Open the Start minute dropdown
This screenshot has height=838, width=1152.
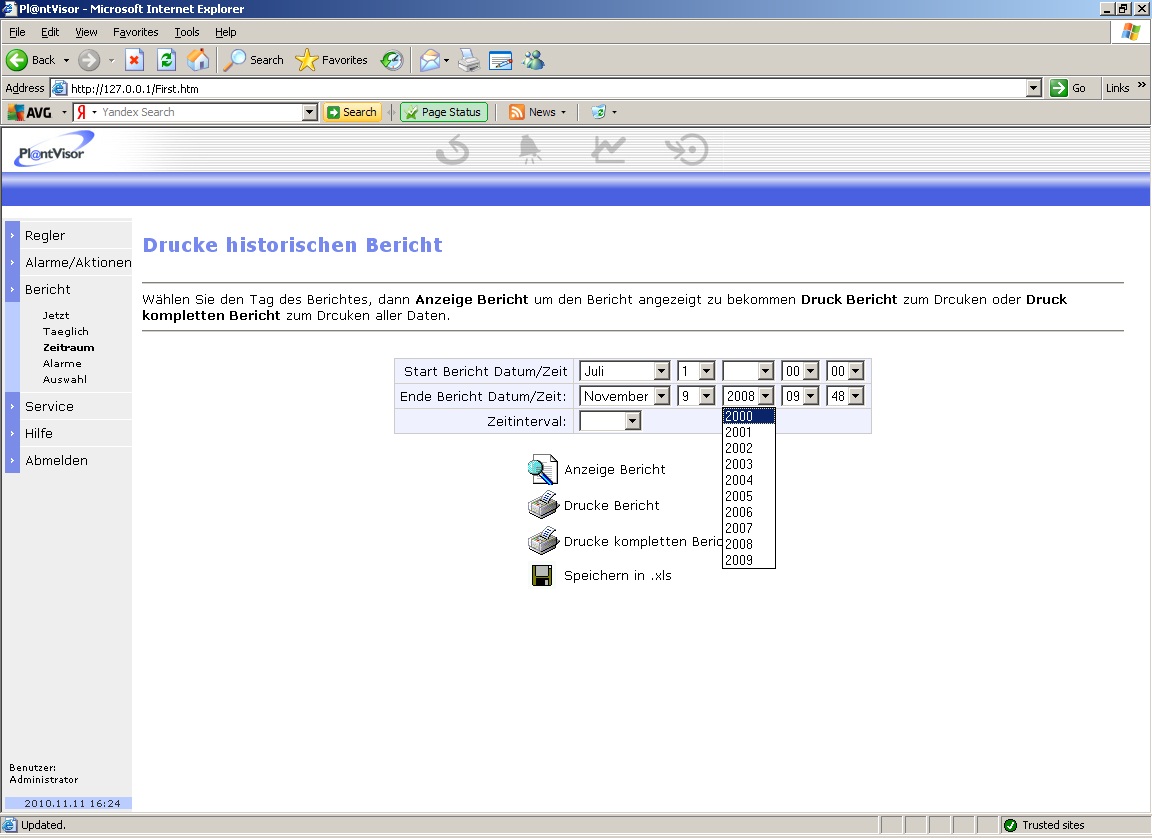pos(845,372)
